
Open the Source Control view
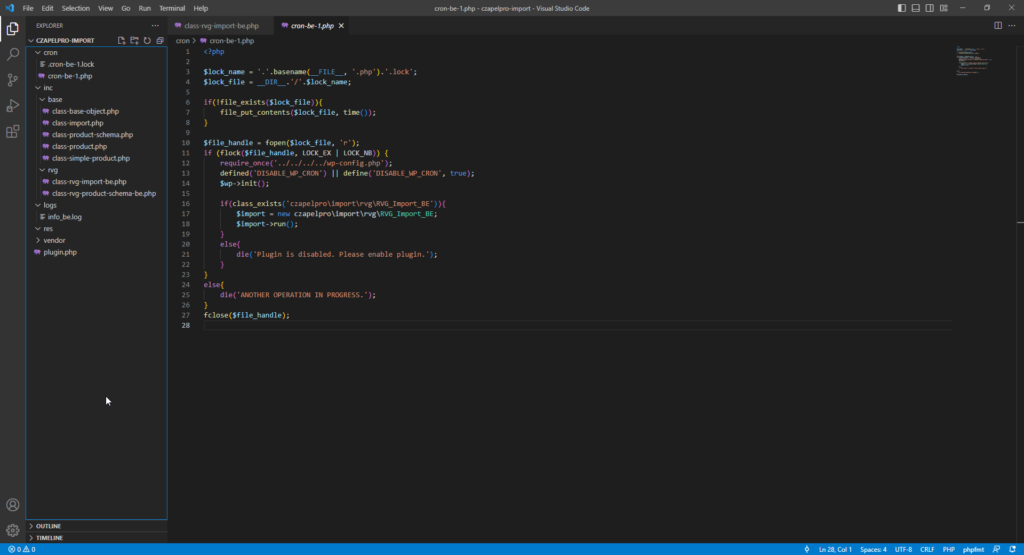(x=12, y=80)
